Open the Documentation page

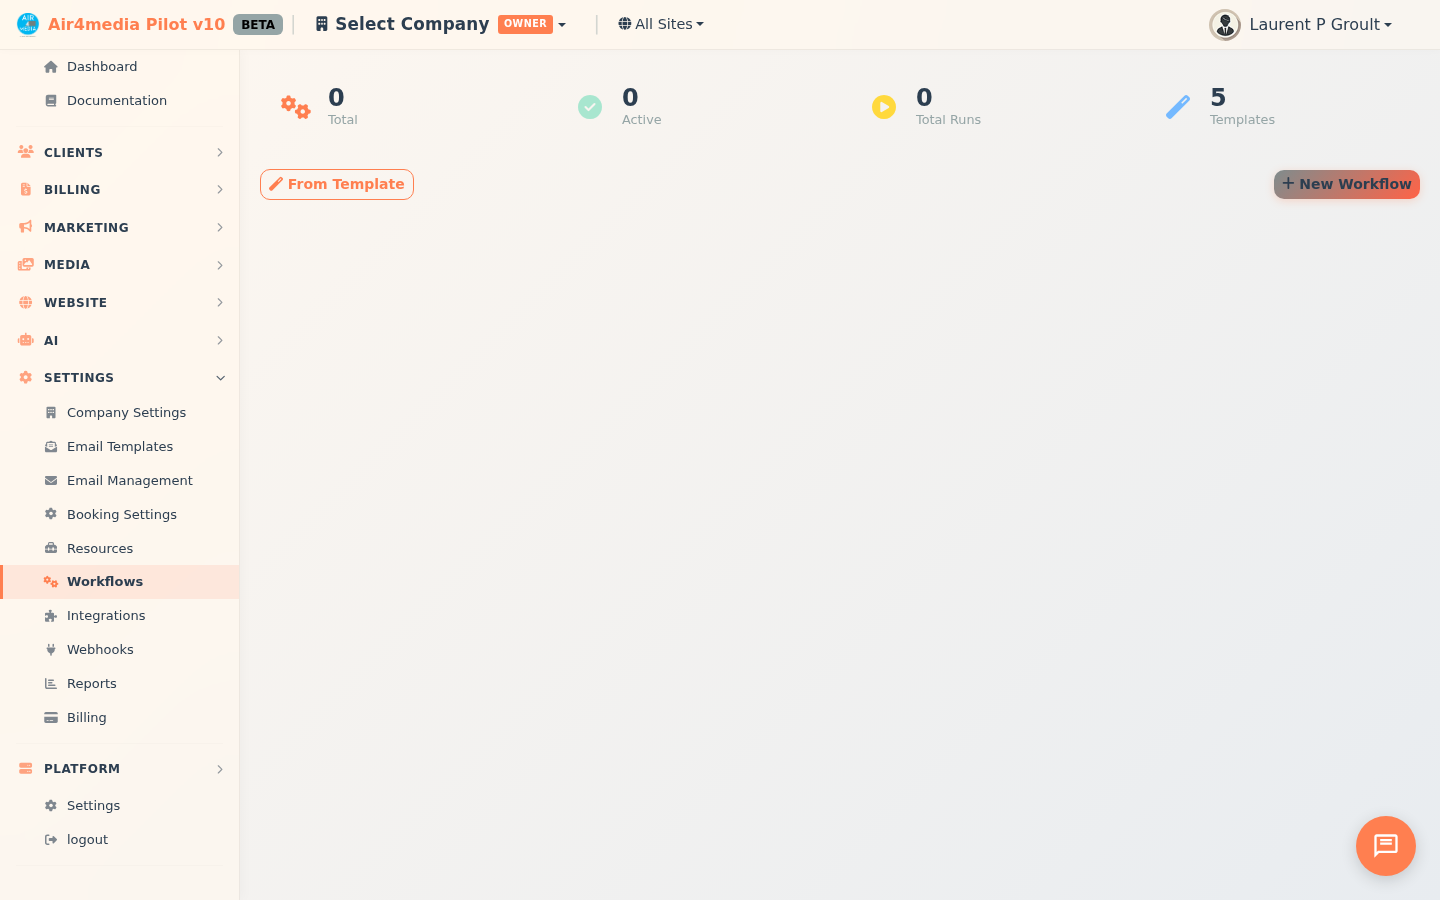point(117,100)
